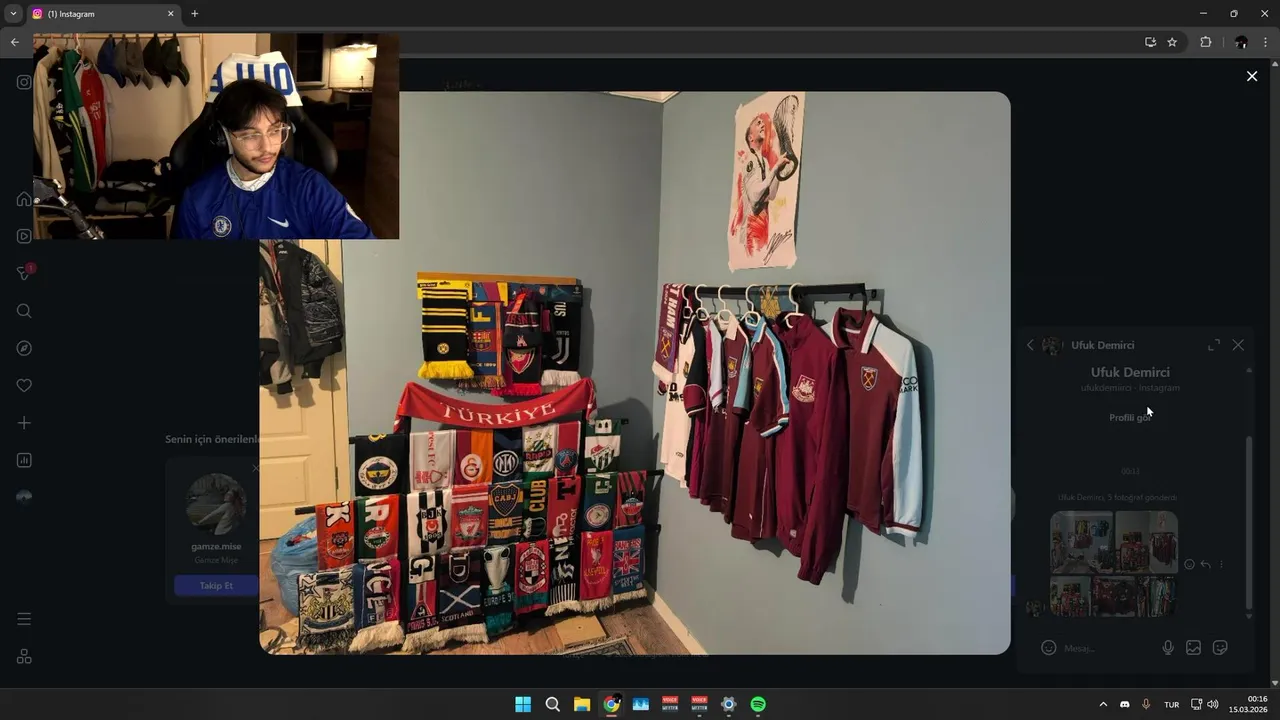Switch the TUR keyboard language indicator

tap(1171, 705)
